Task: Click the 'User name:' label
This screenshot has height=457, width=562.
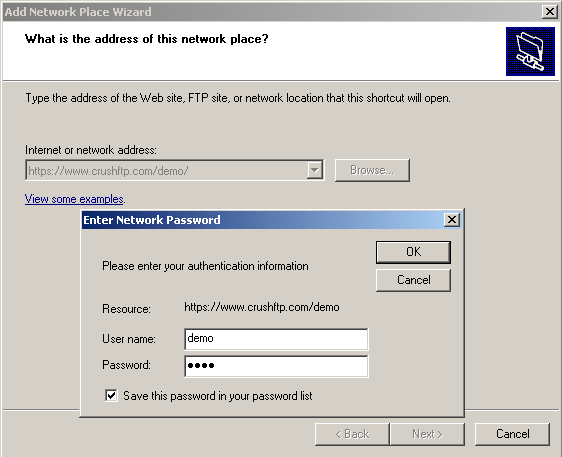Action: point(129,339)
